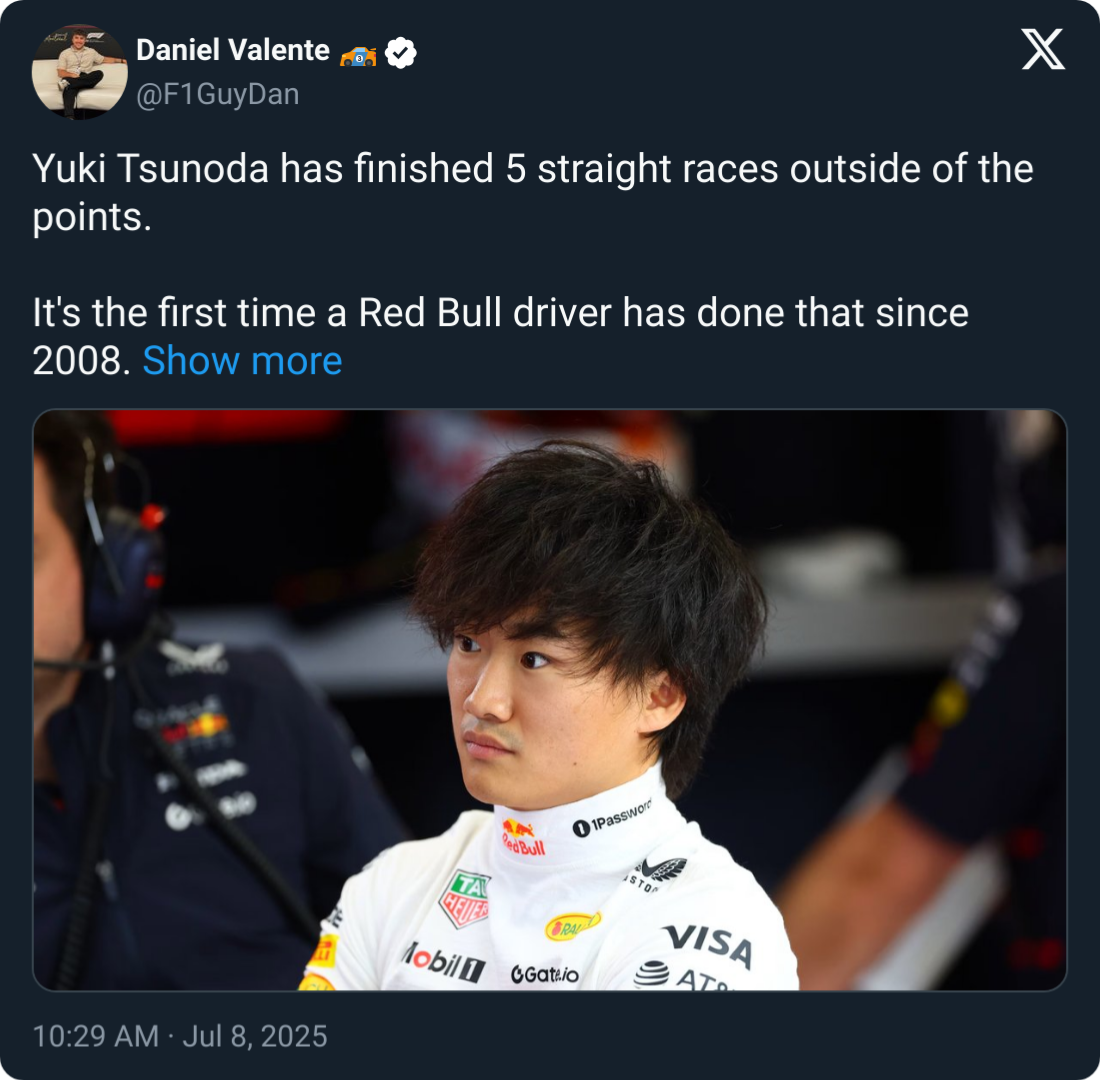
Task: Click the 1Password logo on the collar
Action: coord(612,818)
